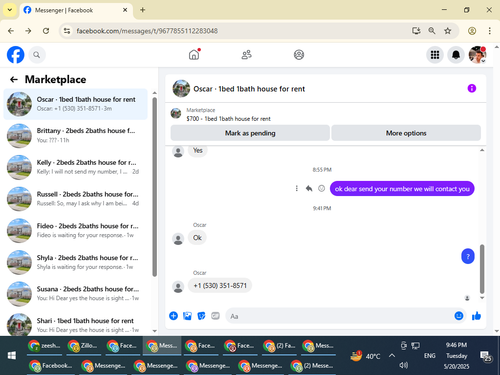Open the account profile picture menu
The image size is (500, 375).
(477, 55)
